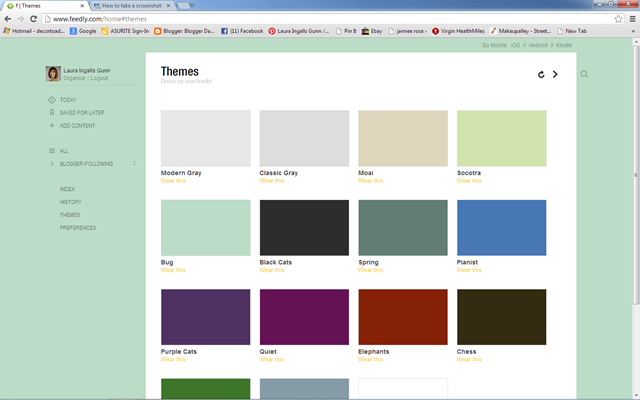Click the Kindle mobile link
Image resolution: width=640 pixels, height=400 pixels.
(564, 45)
